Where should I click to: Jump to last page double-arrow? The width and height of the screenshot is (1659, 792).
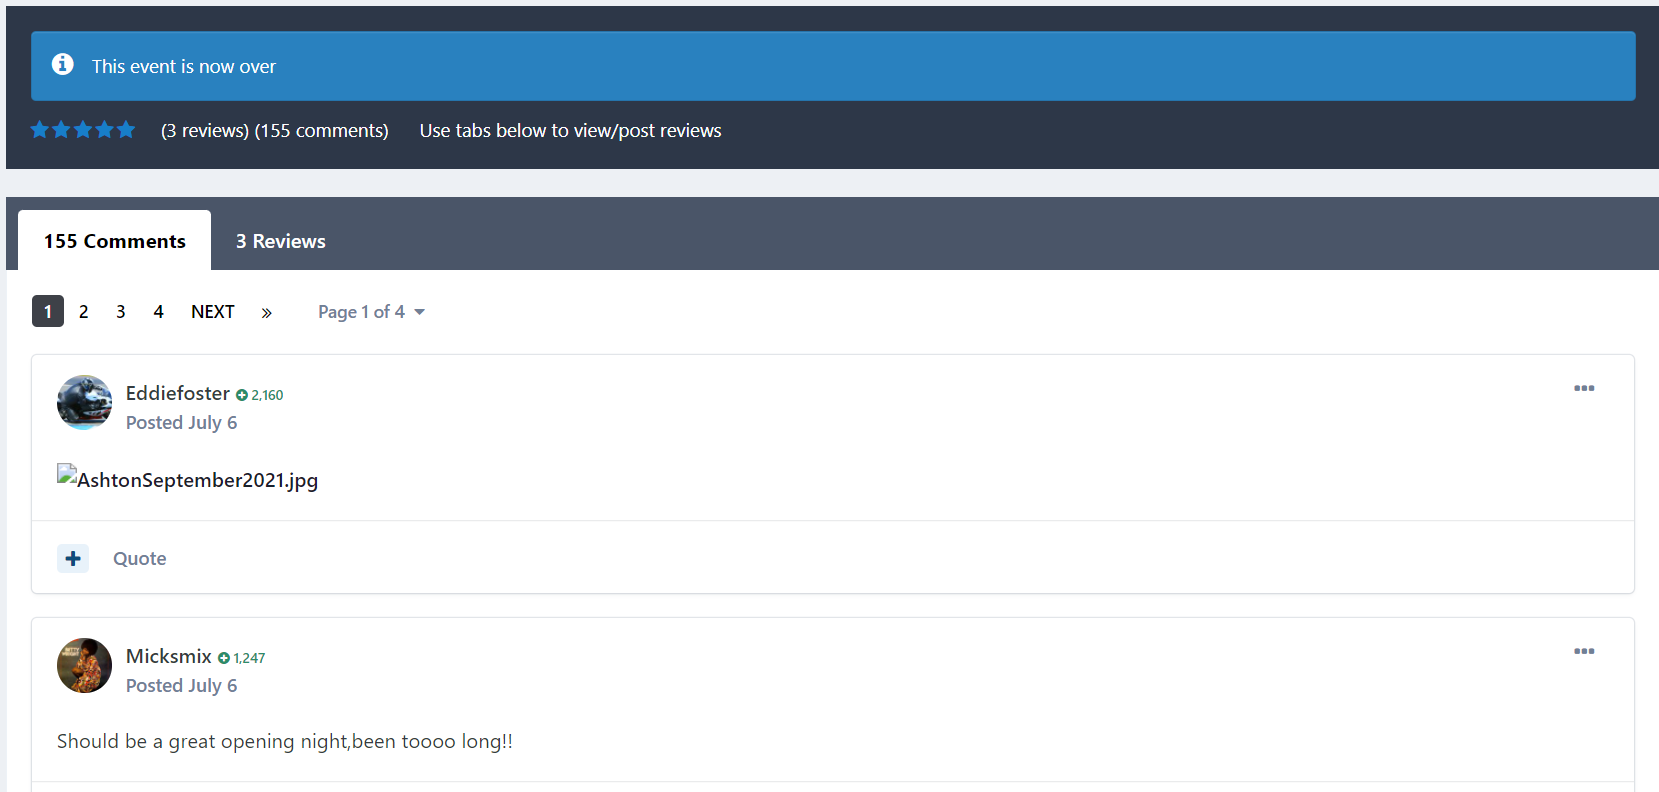pyautogui.click(x=267, y=312)
